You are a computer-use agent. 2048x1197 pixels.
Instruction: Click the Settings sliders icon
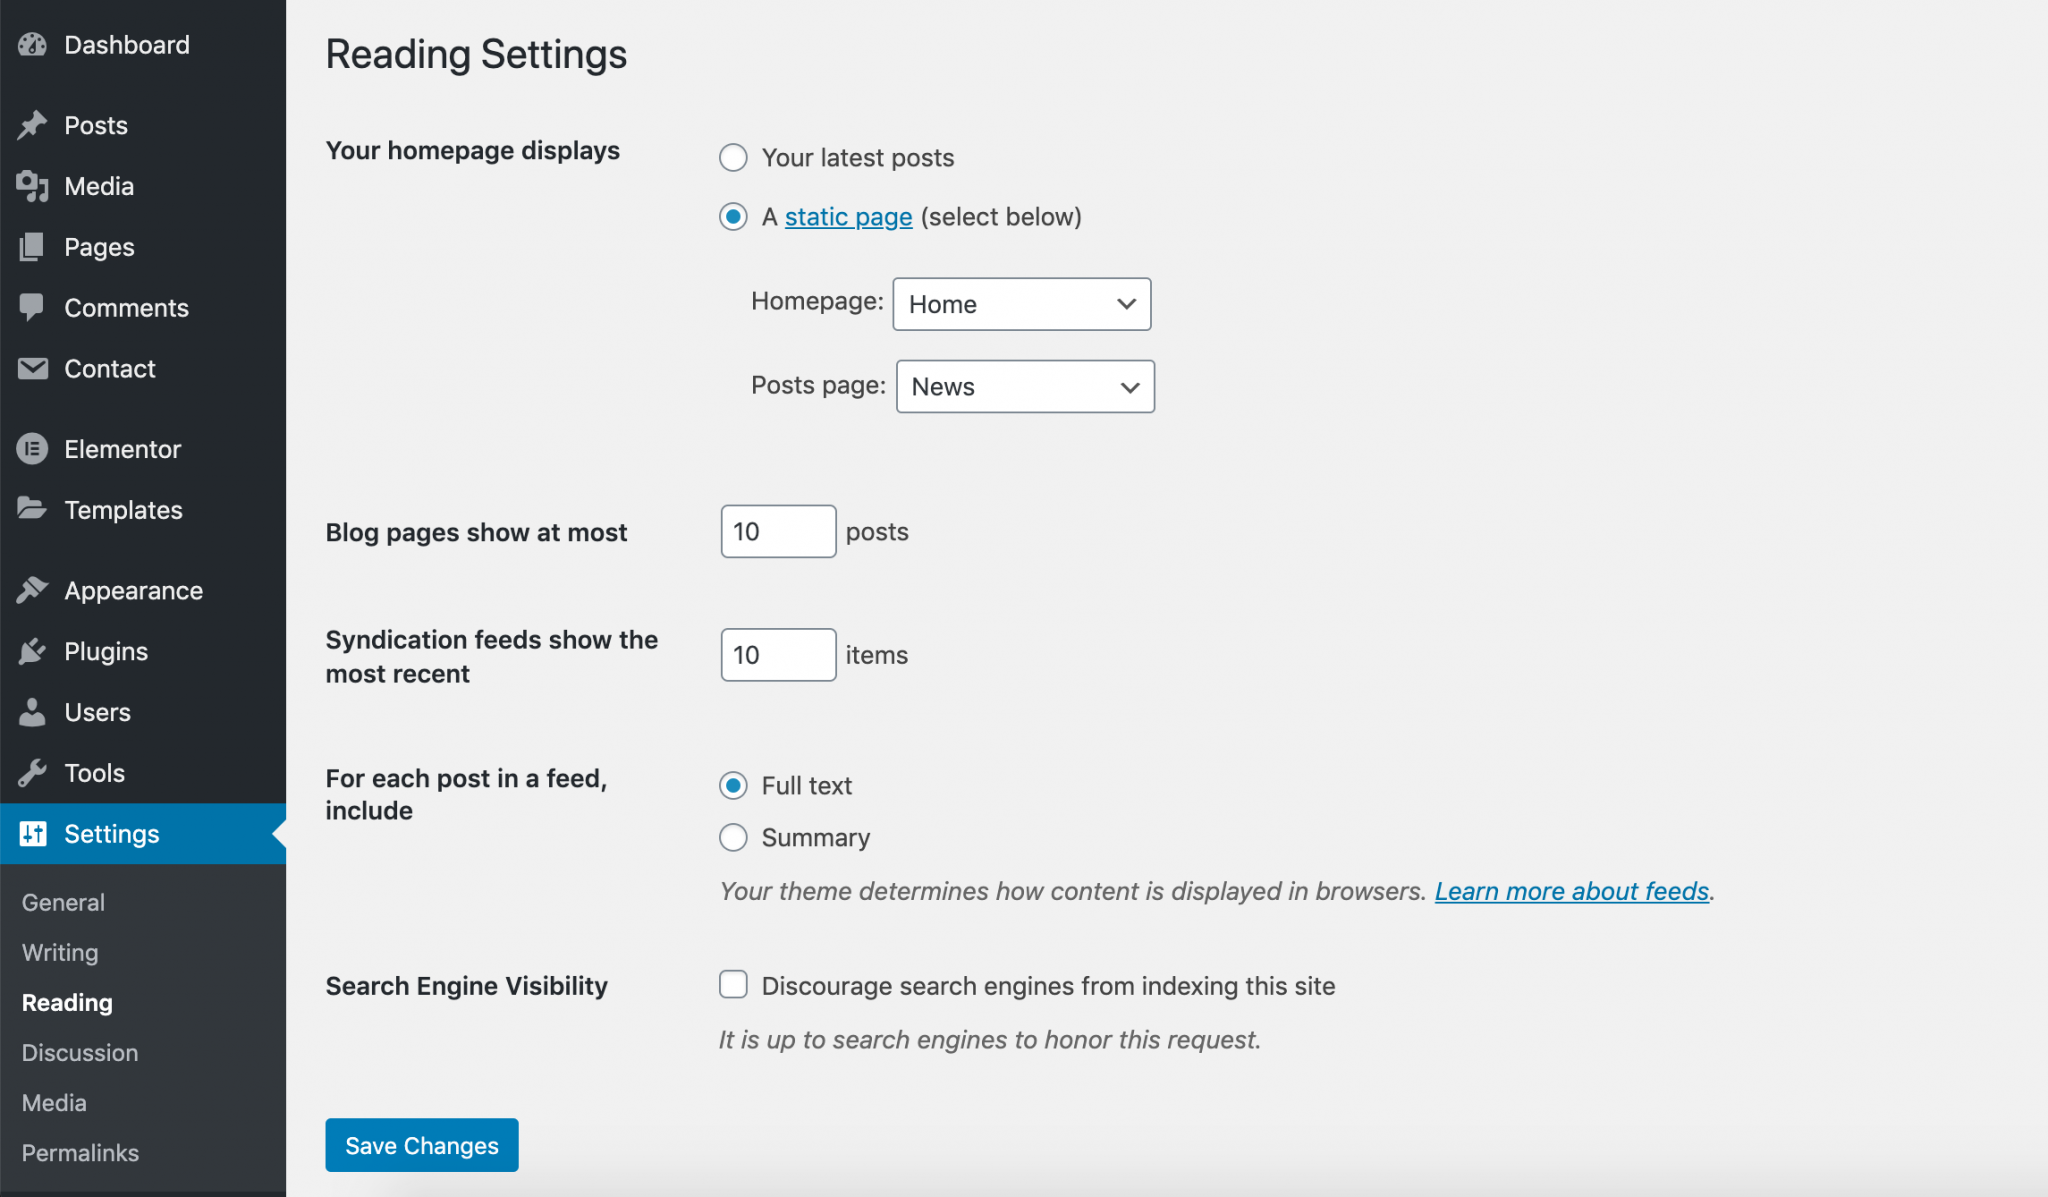[33, 833]
